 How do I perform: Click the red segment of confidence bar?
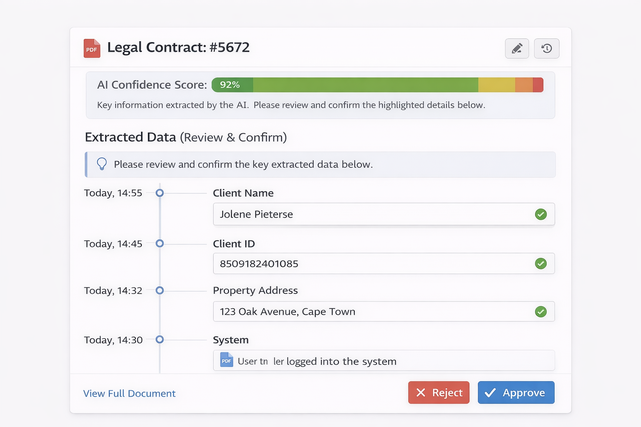pos(538,85)
